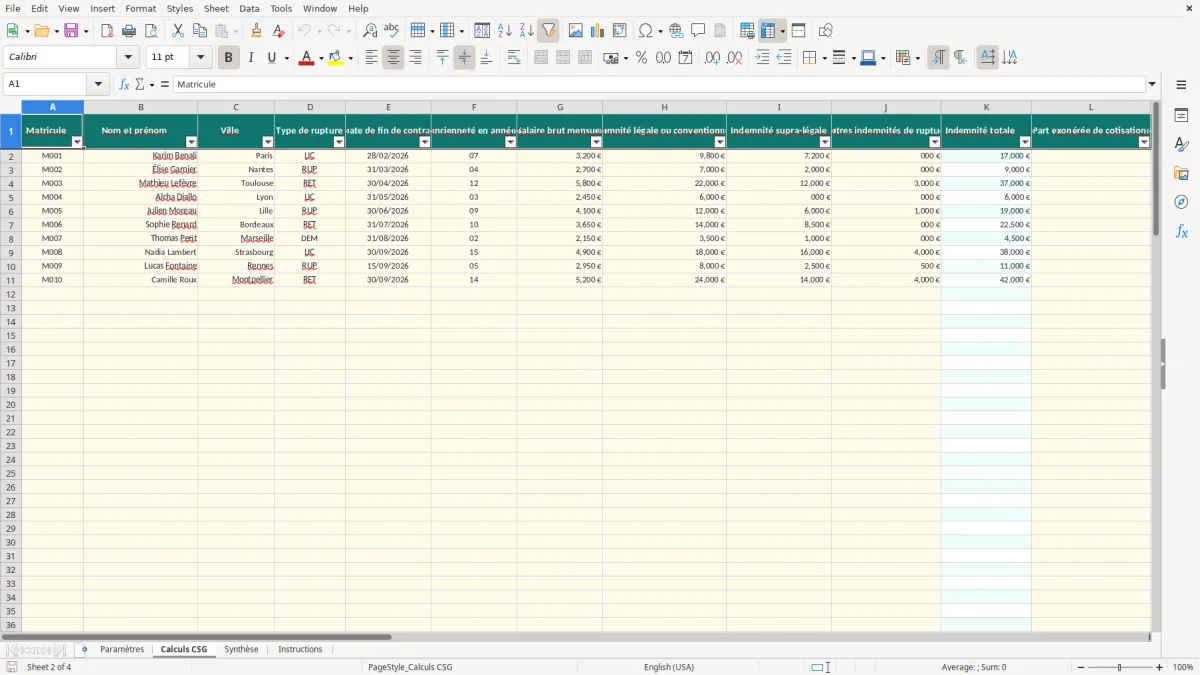
Task: Open the Font Name dropdown
Action: [128, 58]
